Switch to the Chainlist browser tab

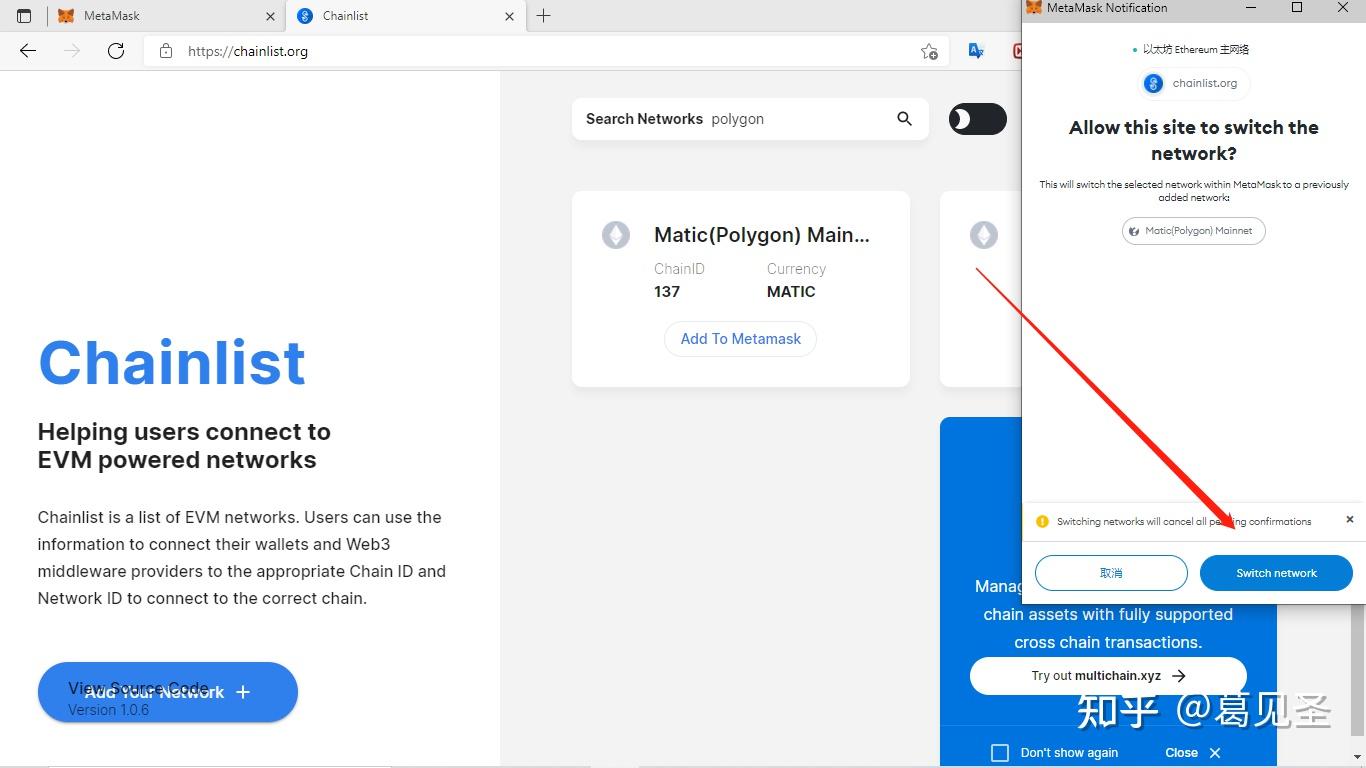tap(400, 16)
